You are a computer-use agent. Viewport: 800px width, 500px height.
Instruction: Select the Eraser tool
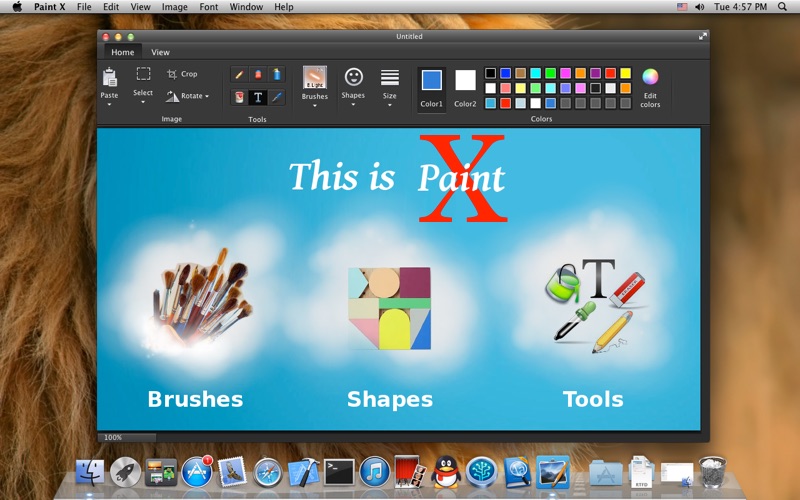[258, 74]
